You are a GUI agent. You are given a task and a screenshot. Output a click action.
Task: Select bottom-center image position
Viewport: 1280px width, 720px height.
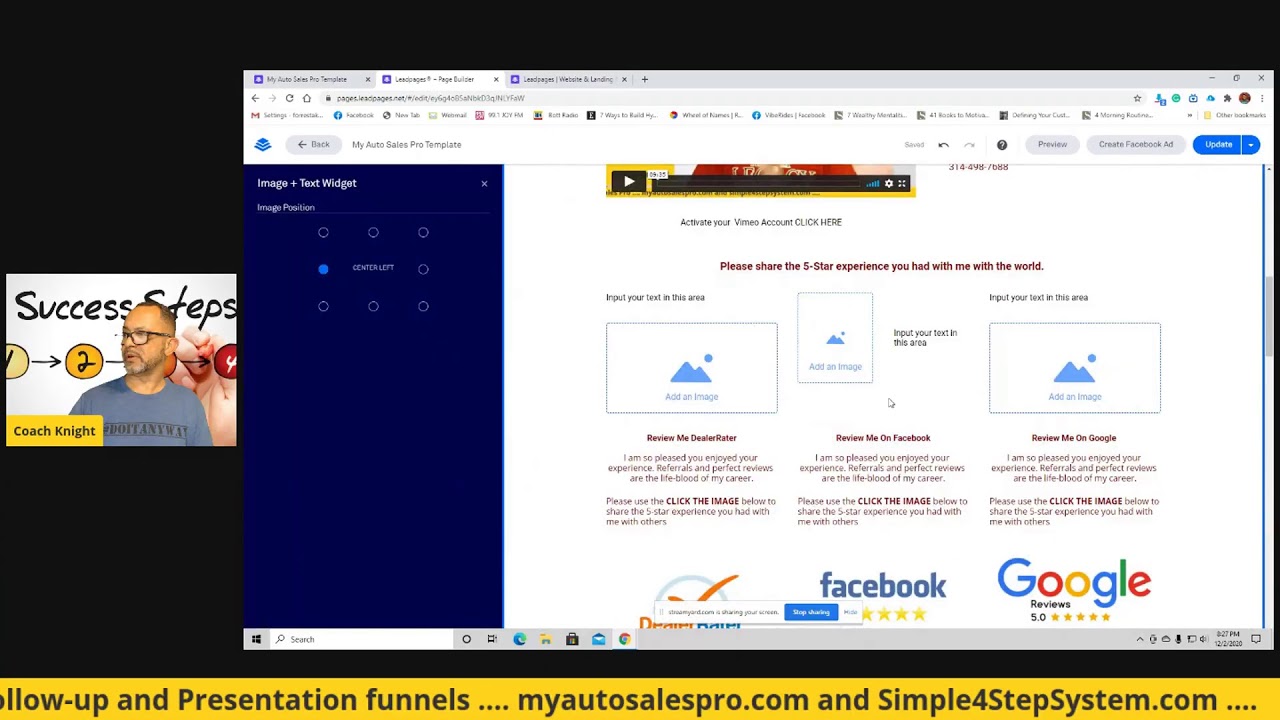pyautogui.click(x=373, y=306)
